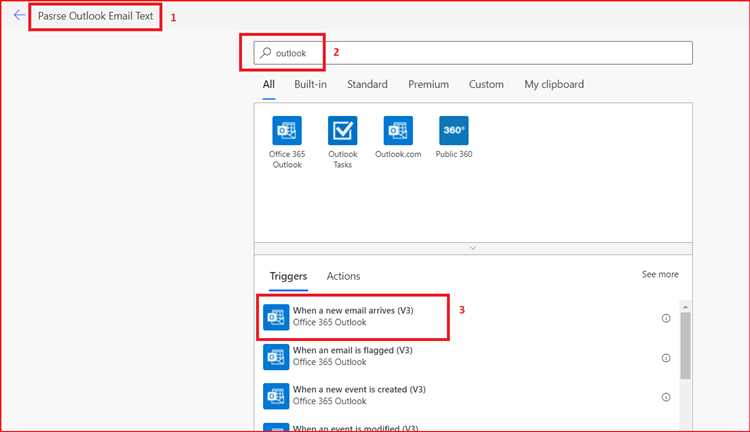
Task: View the My clipboard tab
Action: click(554, 84)
